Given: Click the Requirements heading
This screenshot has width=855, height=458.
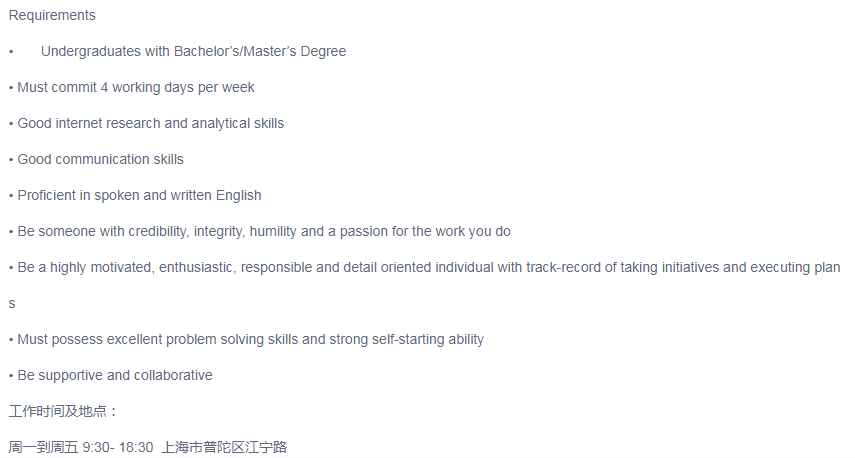Looking at the screenshot, I should point(52,15).
